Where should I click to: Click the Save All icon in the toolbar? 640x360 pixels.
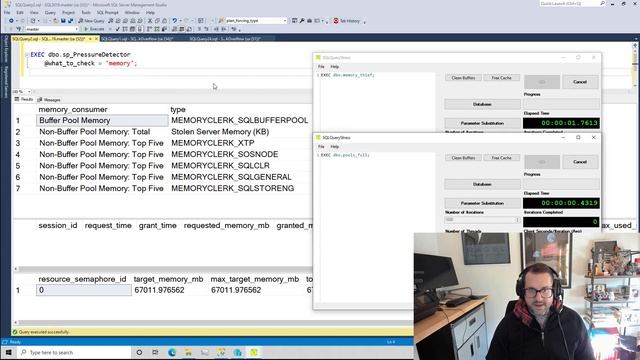point(70,20)
